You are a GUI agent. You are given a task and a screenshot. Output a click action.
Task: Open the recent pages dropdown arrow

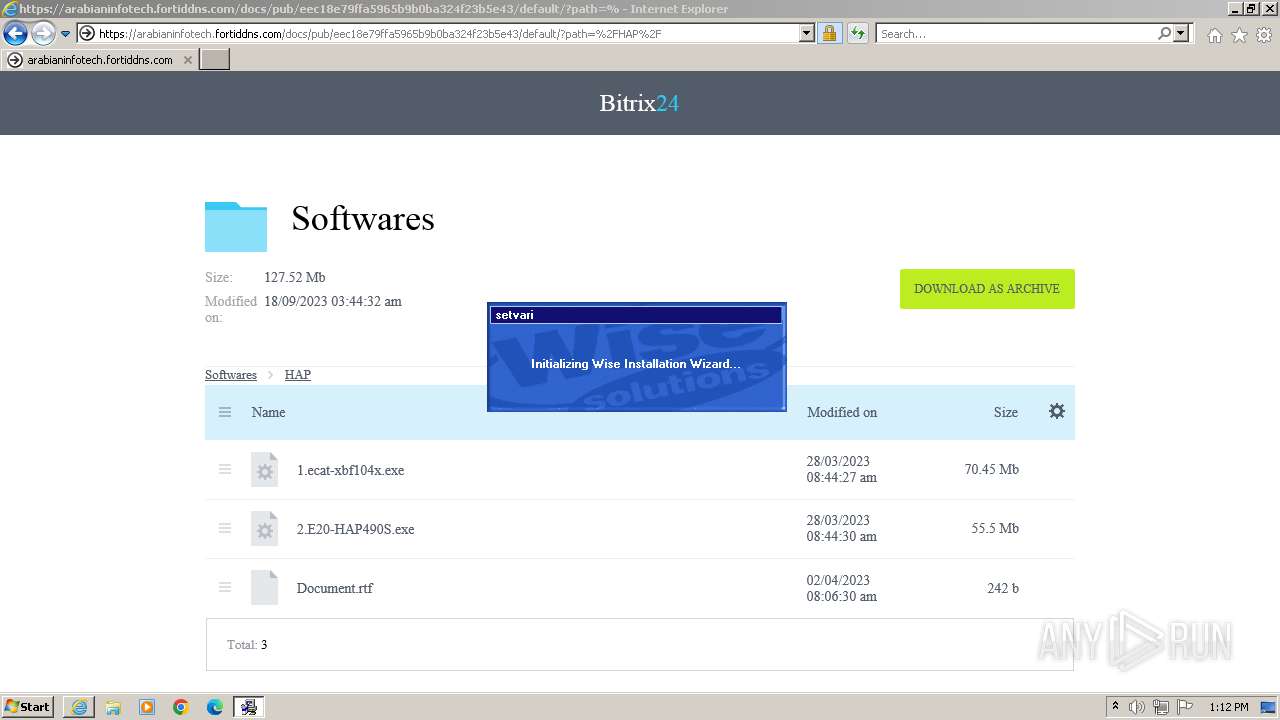pos(65,34)
